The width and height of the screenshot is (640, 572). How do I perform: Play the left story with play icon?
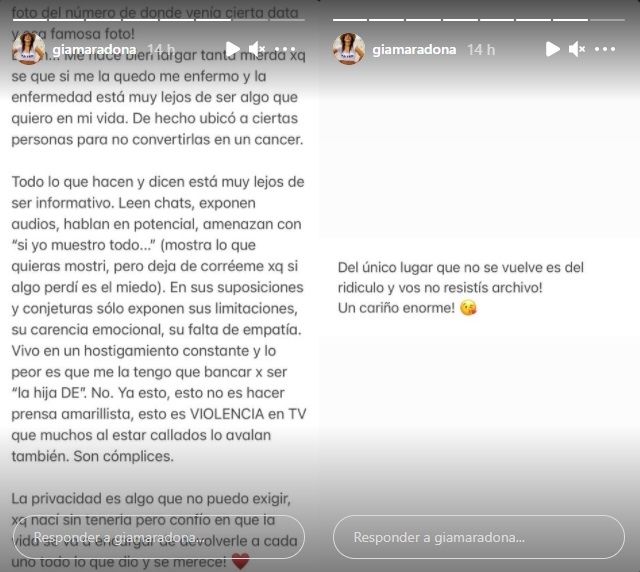click(x=233, y=49)
